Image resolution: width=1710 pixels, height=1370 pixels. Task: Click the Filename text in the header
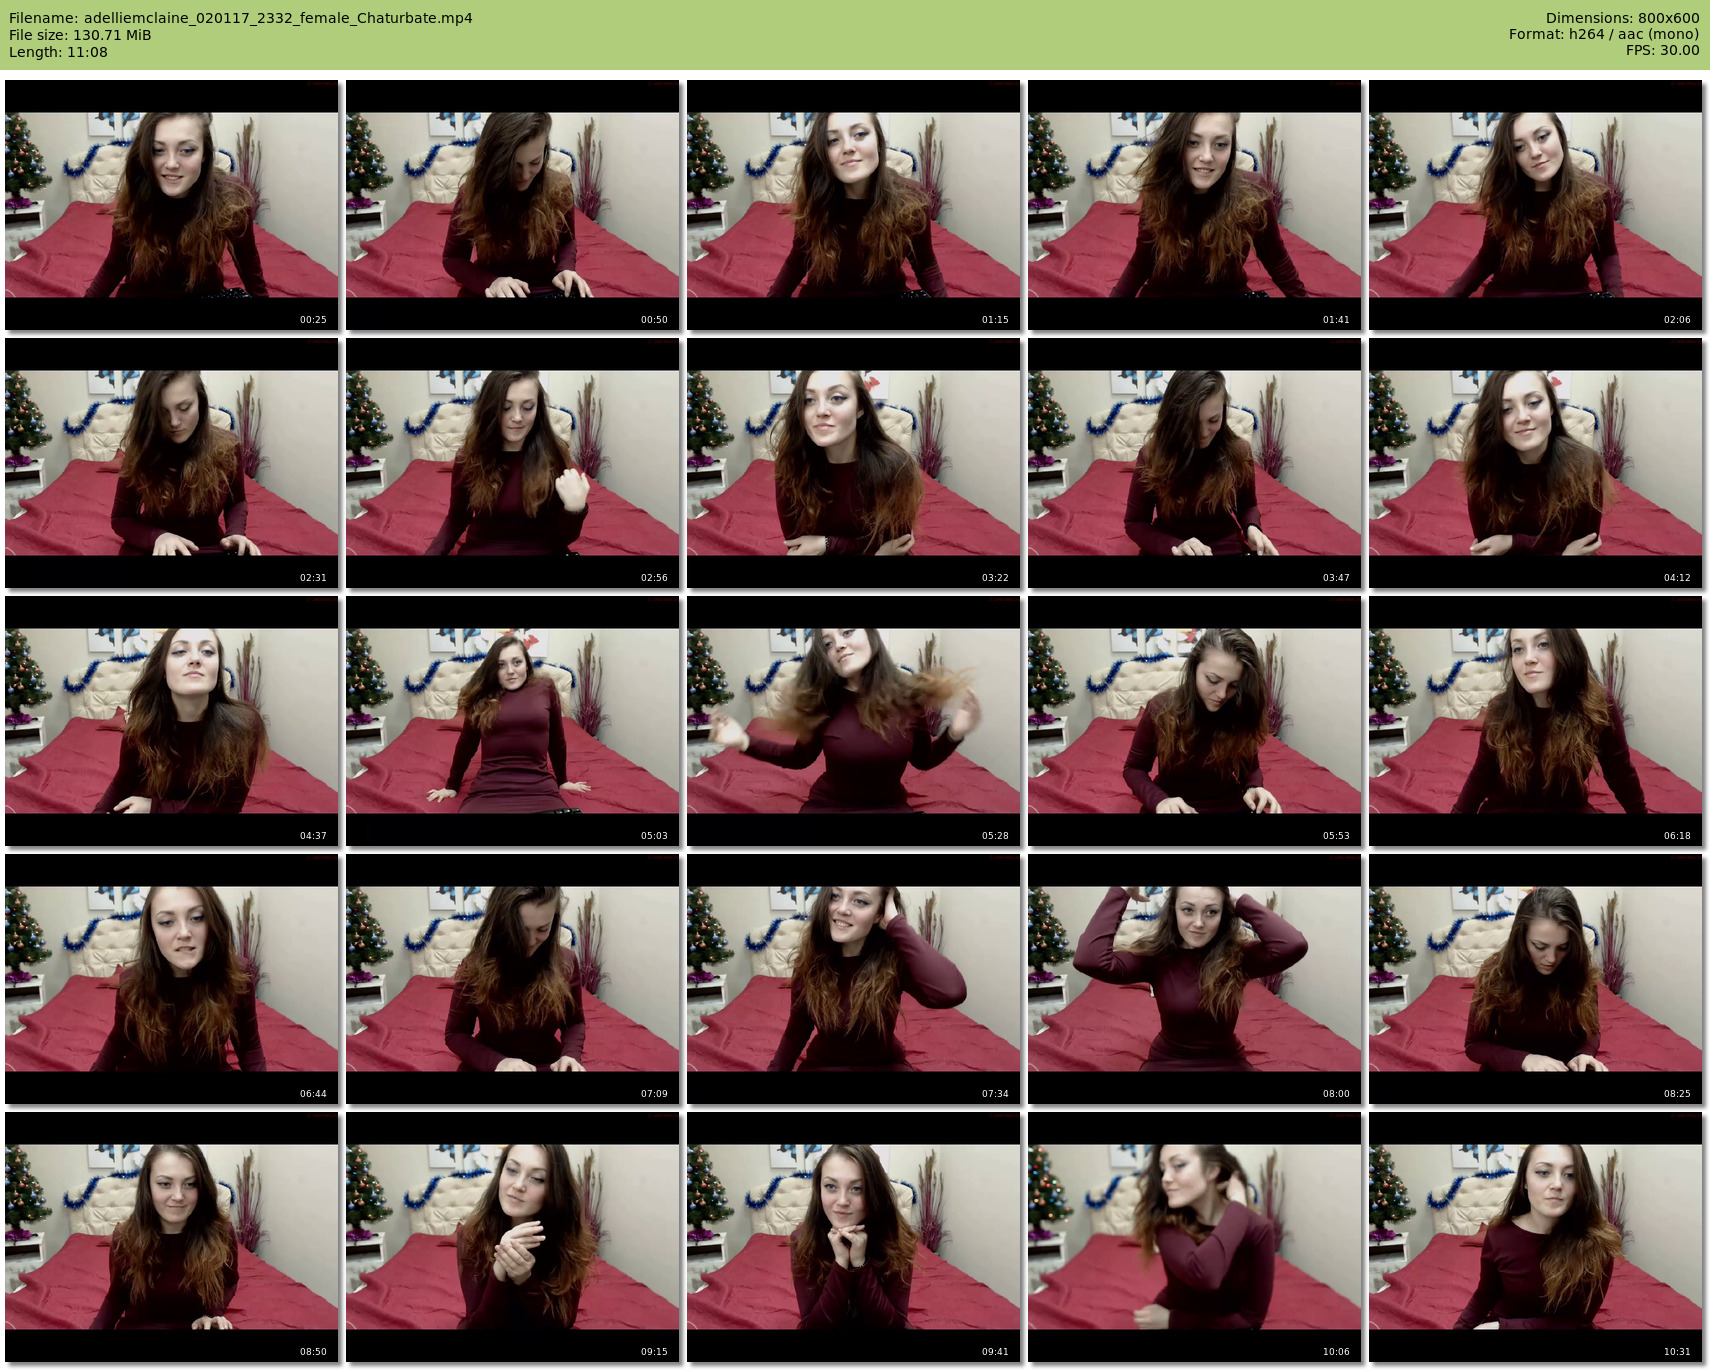click(241, 18)
